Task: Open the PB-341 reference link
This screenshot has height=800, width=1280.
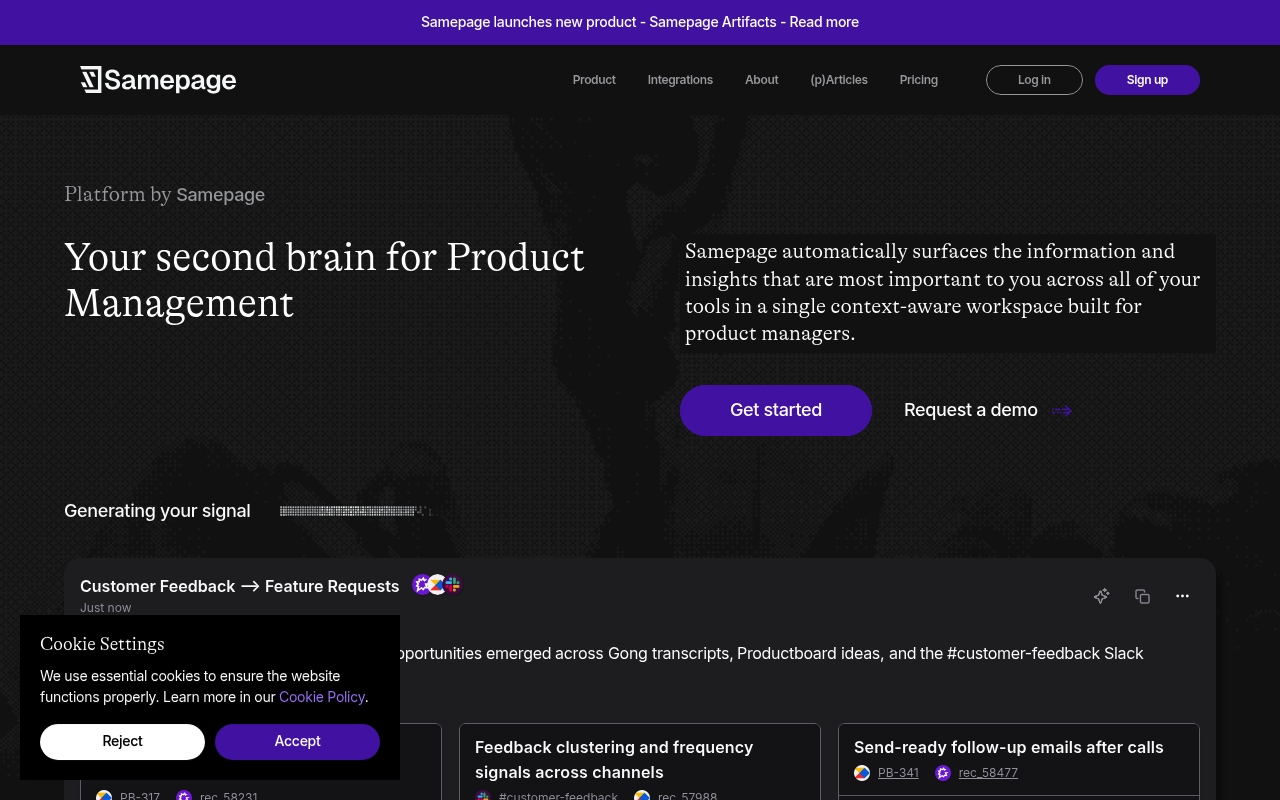Action: (898, 773)
